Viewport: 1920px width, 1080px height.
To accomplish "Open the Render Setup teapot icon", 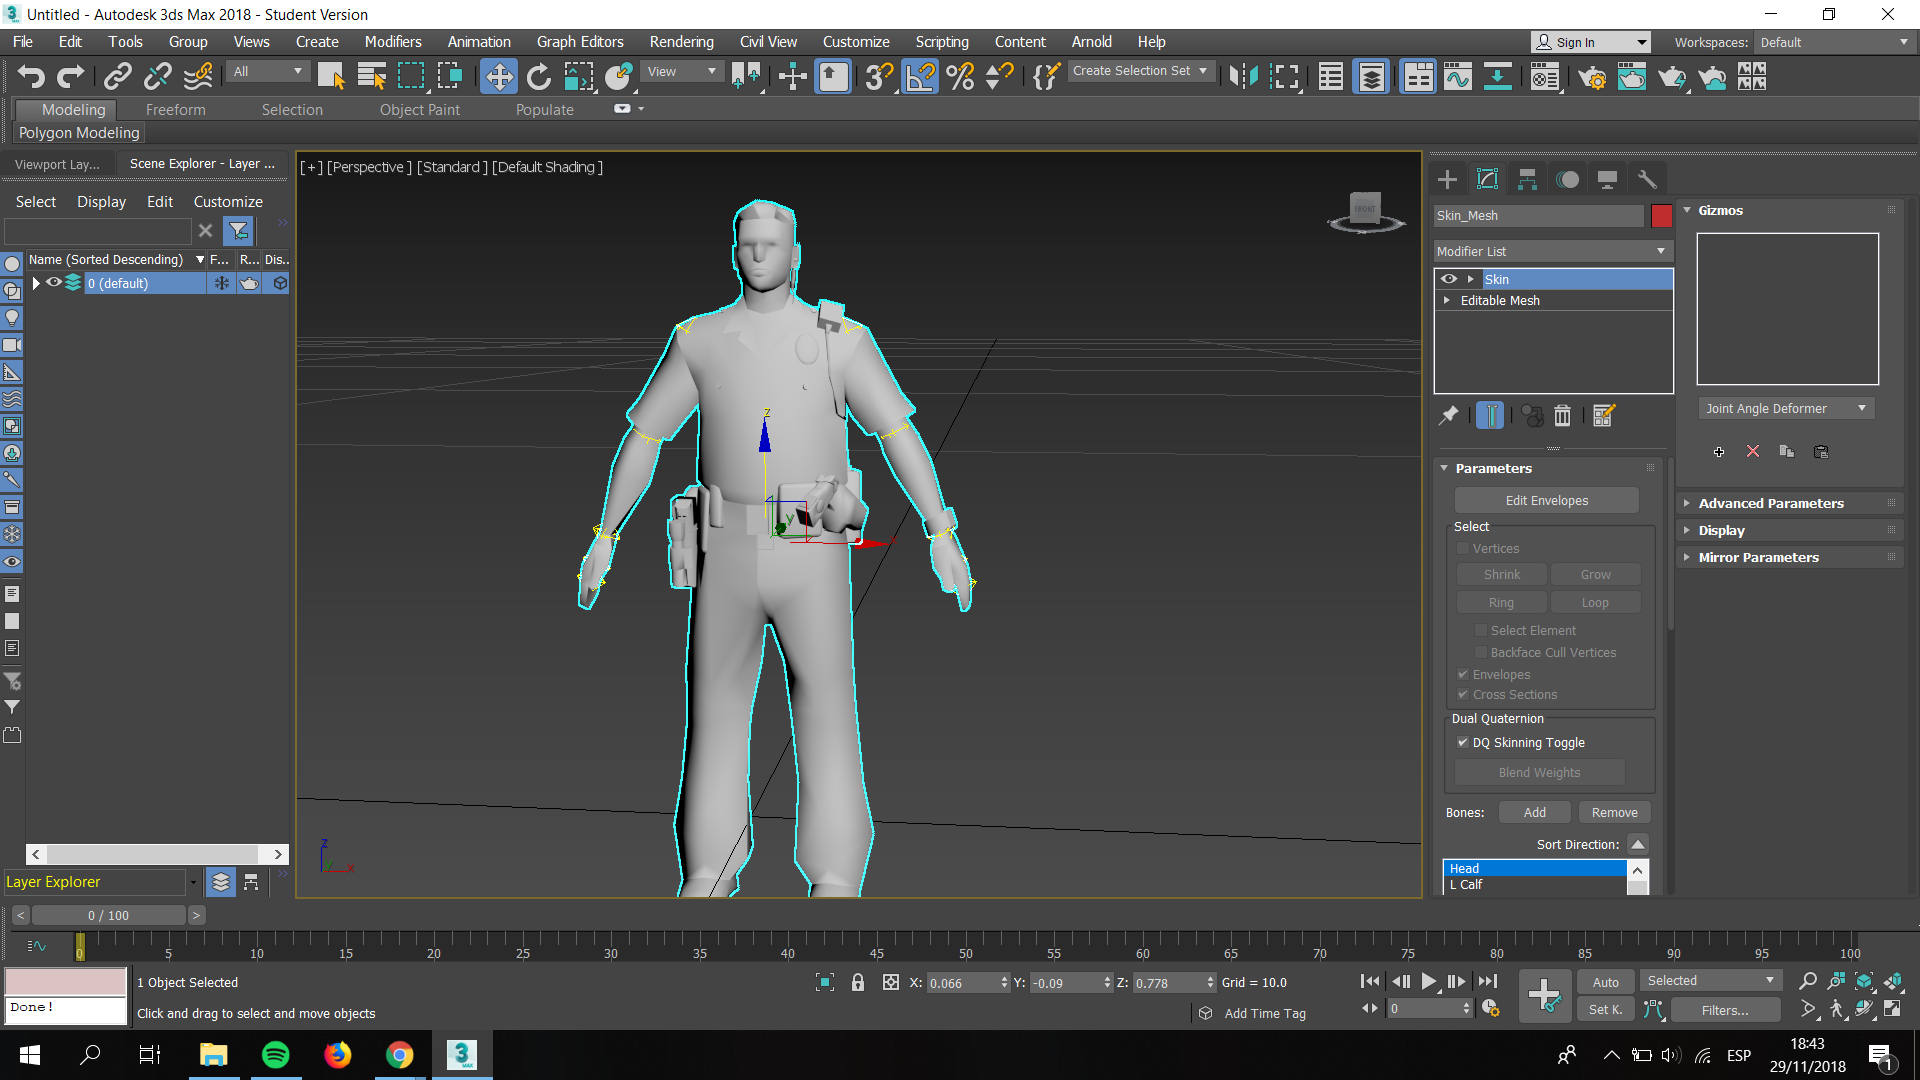I will coord(1592,77).
